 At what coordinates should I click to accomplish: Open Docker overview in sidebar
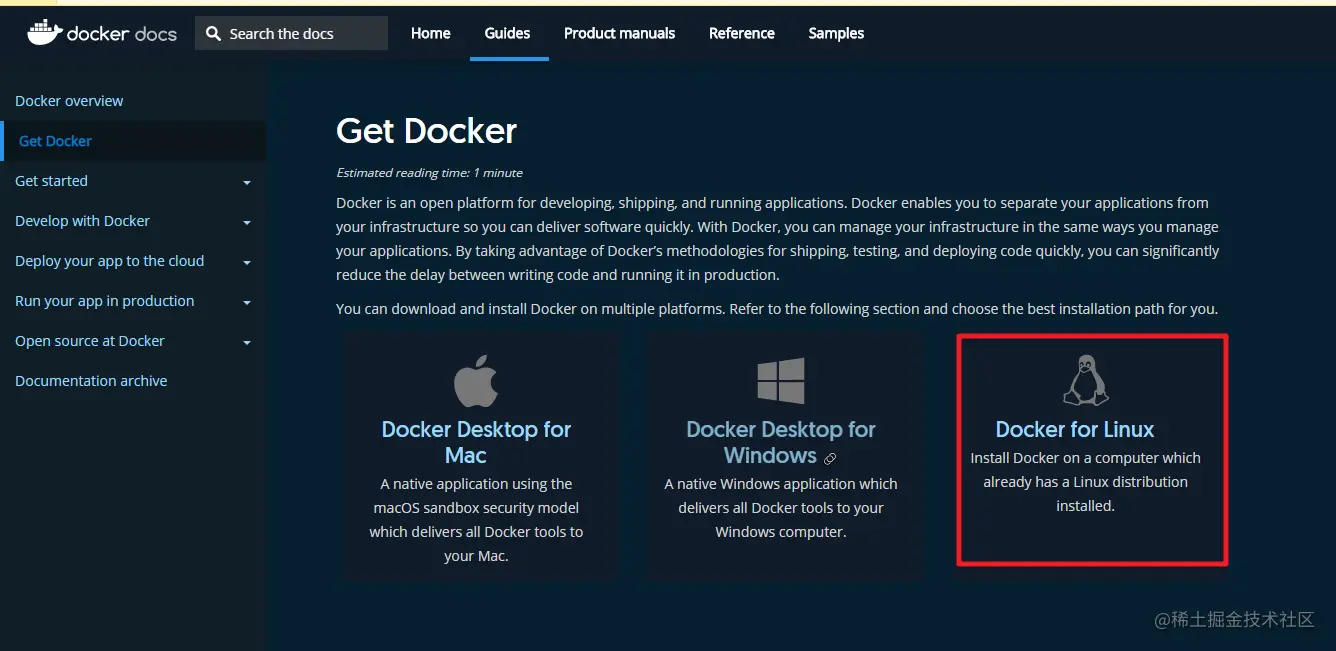[69, 101]
